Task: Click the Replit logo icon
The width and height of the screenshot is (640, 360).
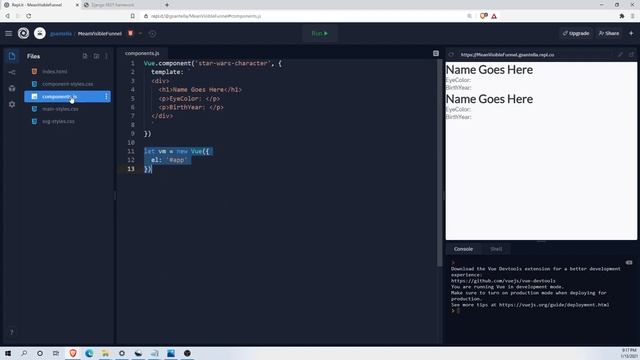Action: point(23,33)
